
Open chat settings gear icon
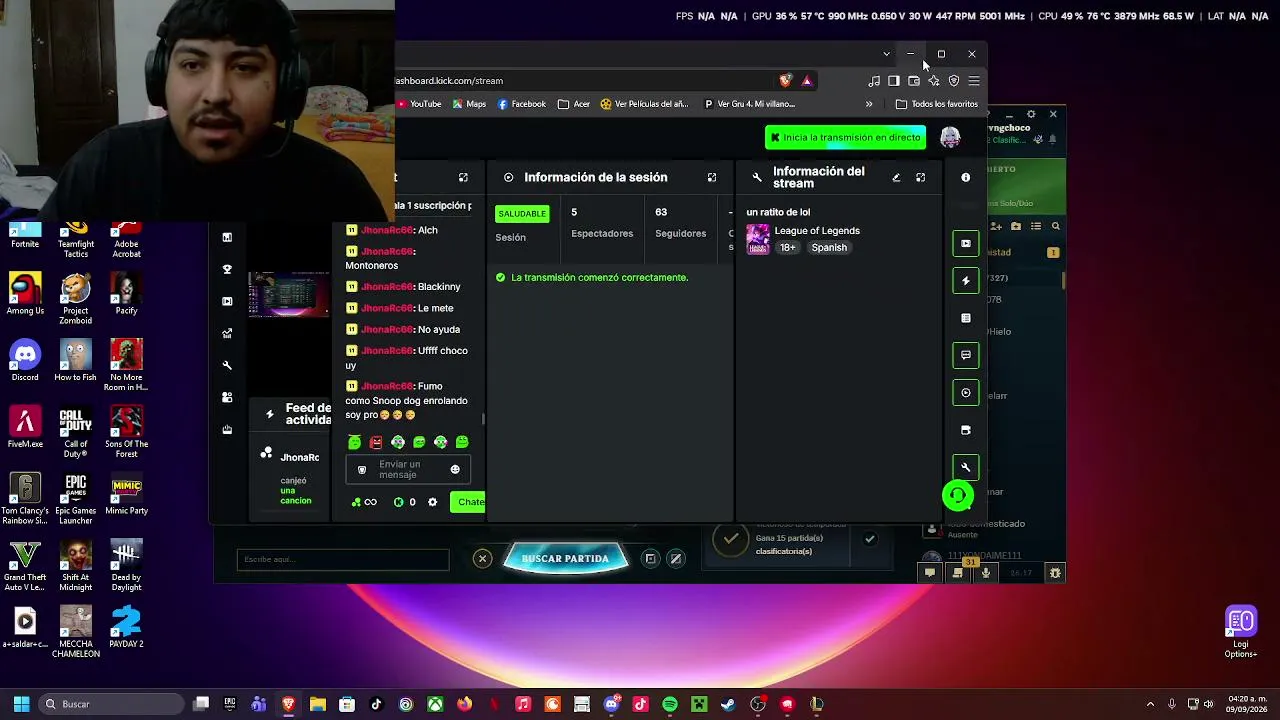click(x=433, y=502)
